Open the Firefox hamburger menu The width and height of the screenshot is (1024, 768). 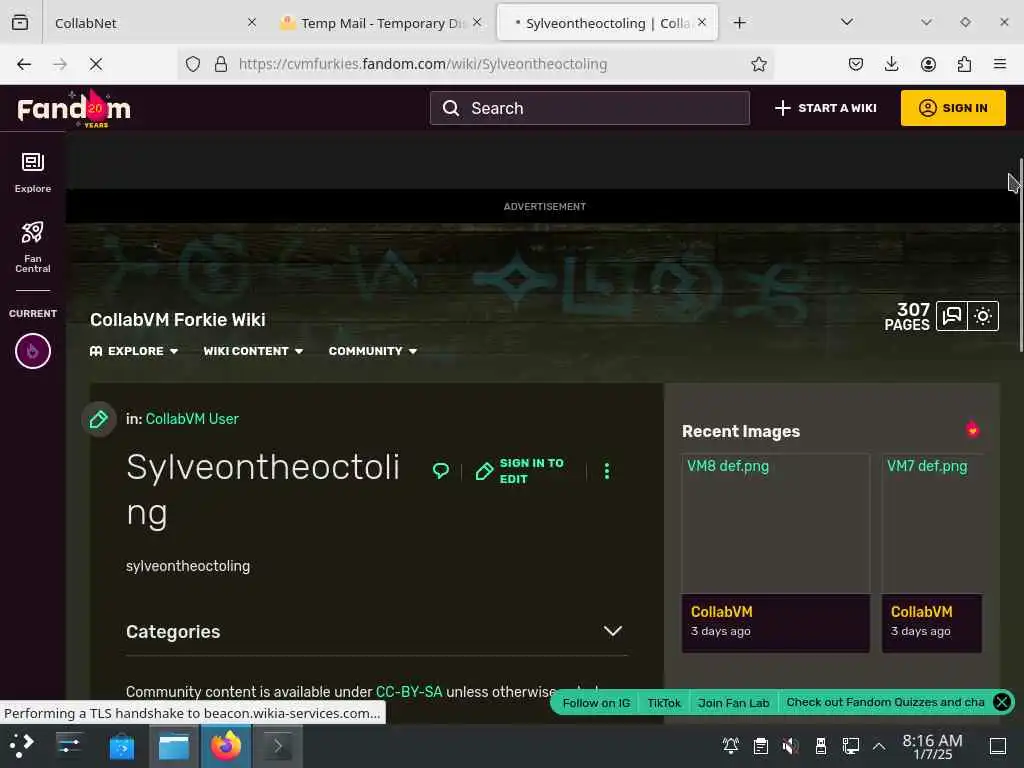pos(1000,64)
